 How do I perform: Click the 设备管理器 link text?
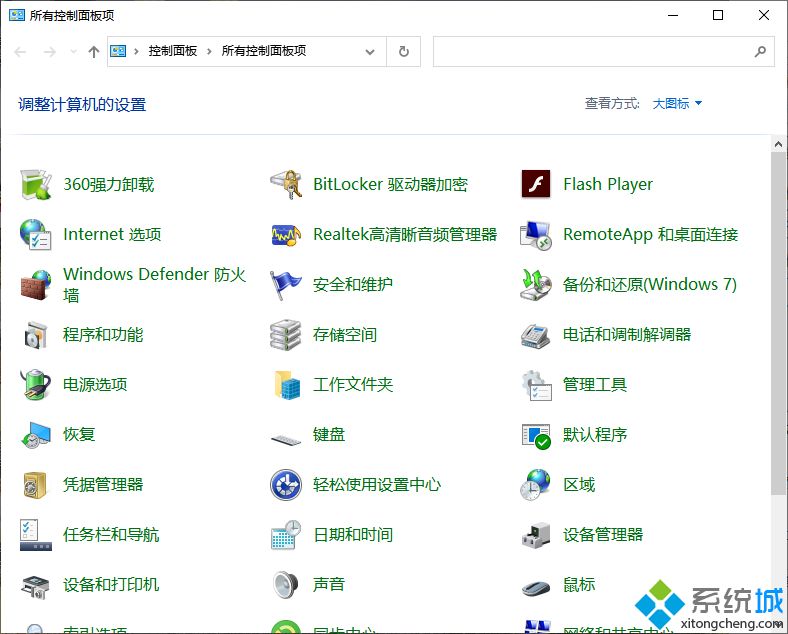tap(603, 535)
